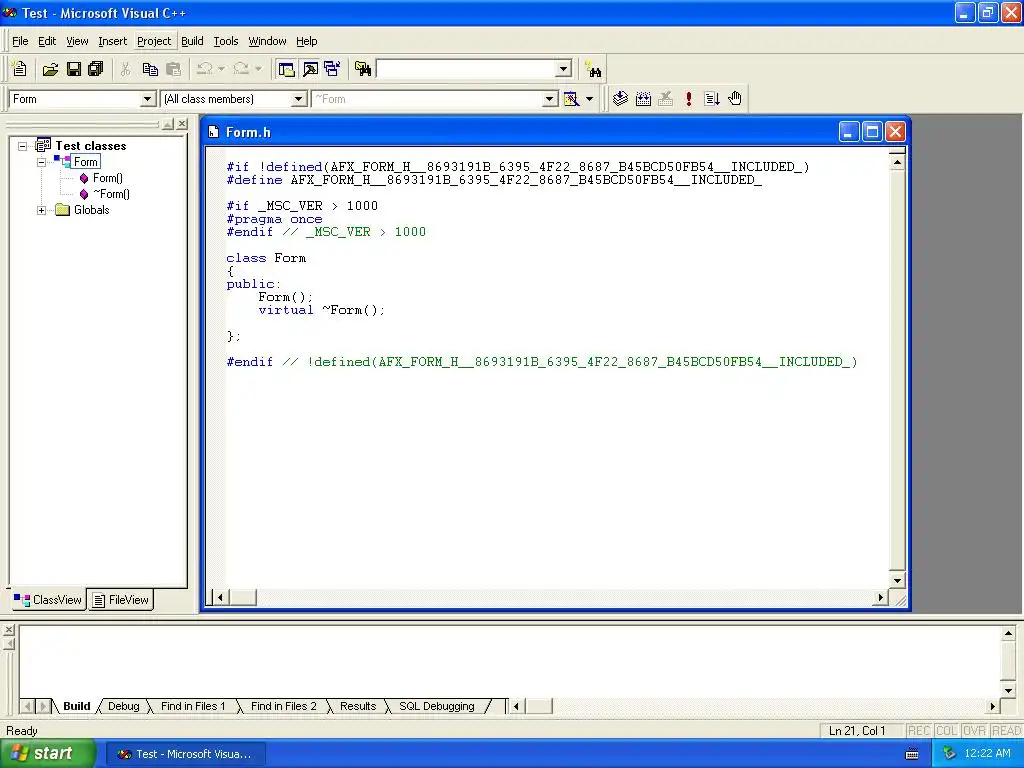Screen dimensions: 1024x768
Task: Switch to the Build output tab
Action: tap(76, 706)
